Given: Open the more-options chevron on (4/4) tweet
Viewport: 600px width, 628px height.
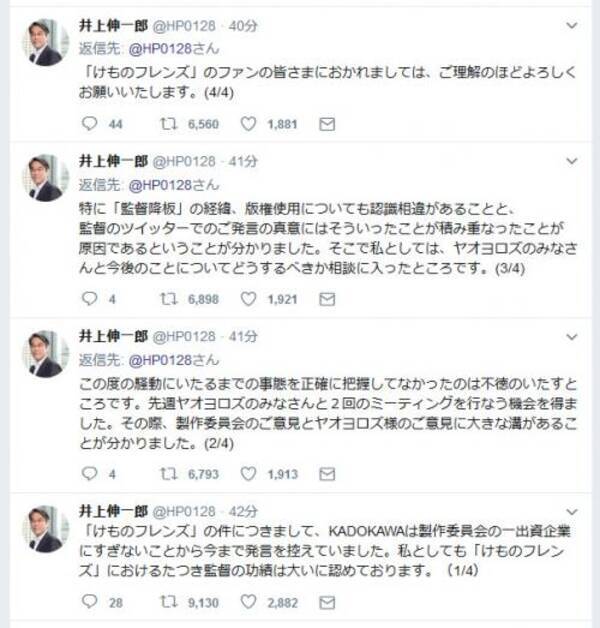Looking at the screenshot, I should tap(571, 24).
